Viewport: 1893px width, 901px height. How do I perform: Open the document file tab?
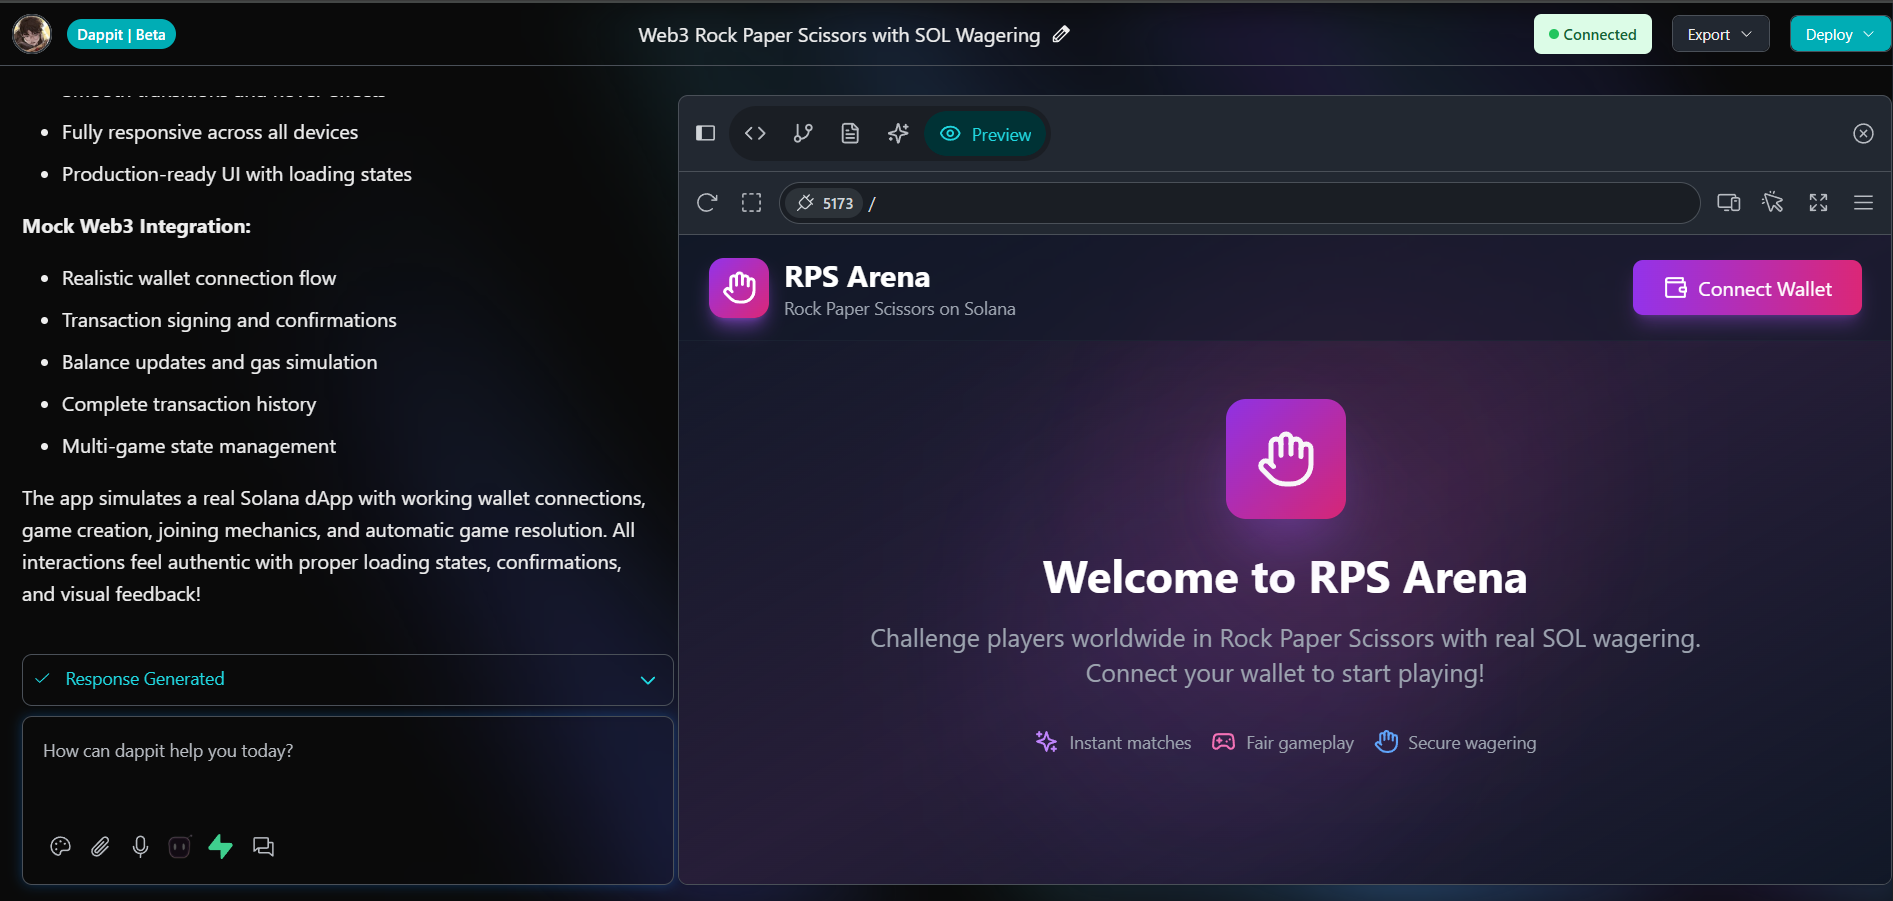coord(850,133)
